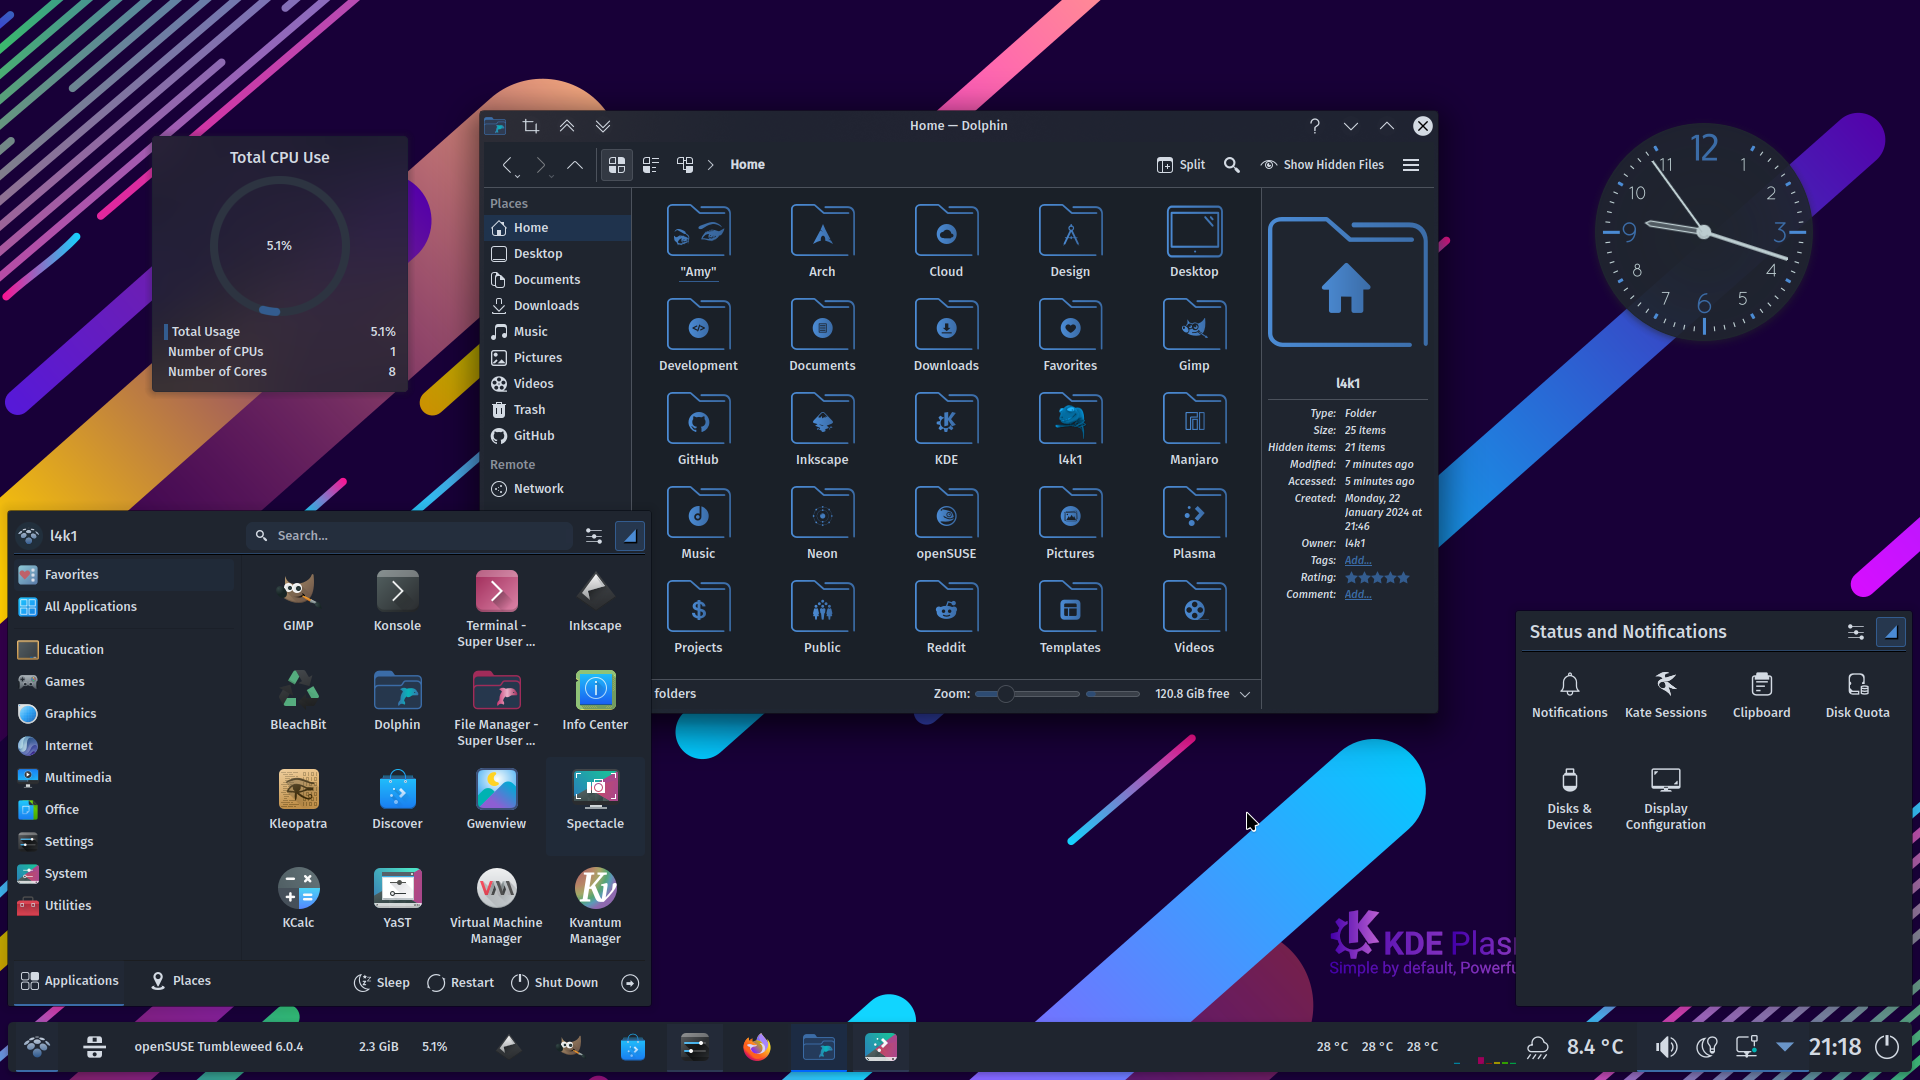Screen dimensions: 1920x1080
Task: Click the launcher Search field
Action: pos(410,536)
